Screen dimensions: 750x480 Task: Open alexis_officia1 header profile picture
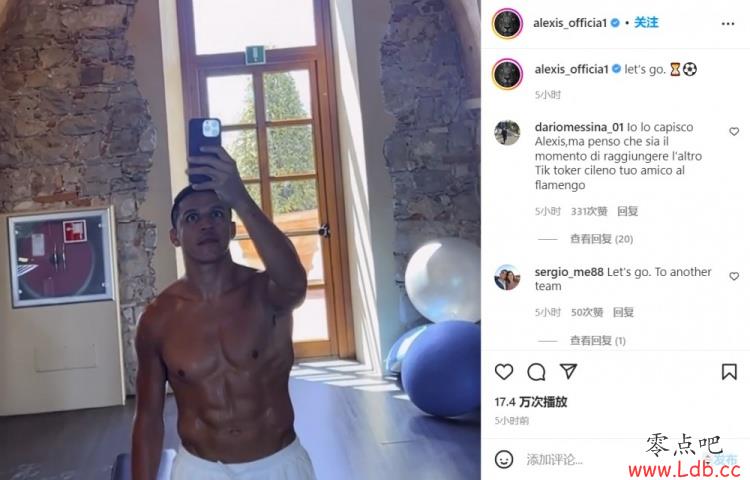click(507, 23)
